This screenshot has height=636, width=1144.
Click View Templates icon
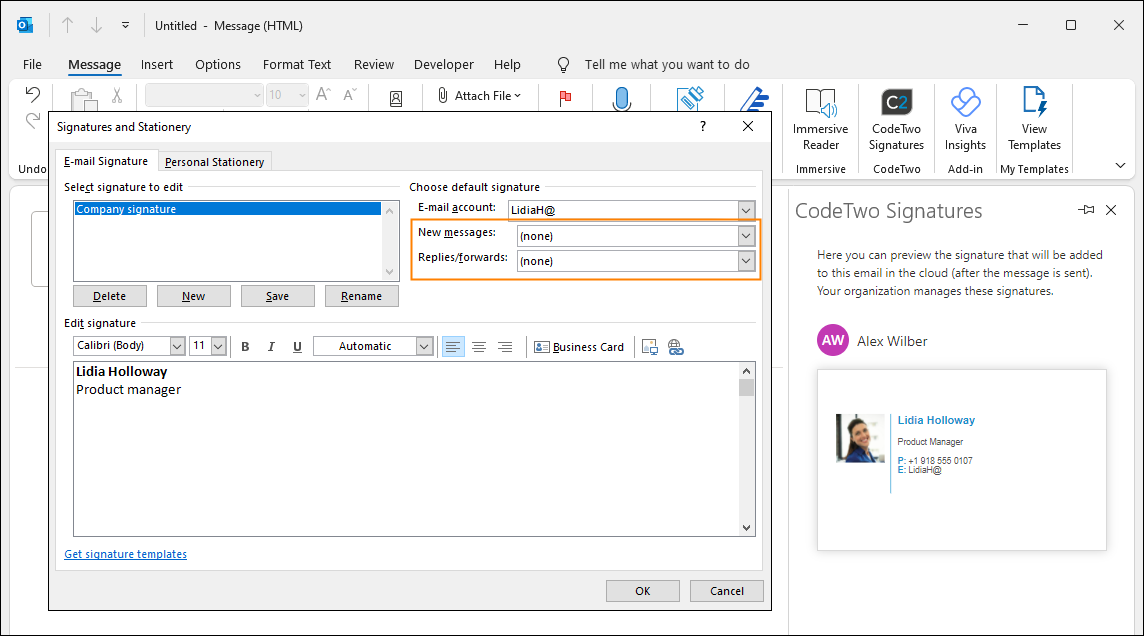(1035, 120)
